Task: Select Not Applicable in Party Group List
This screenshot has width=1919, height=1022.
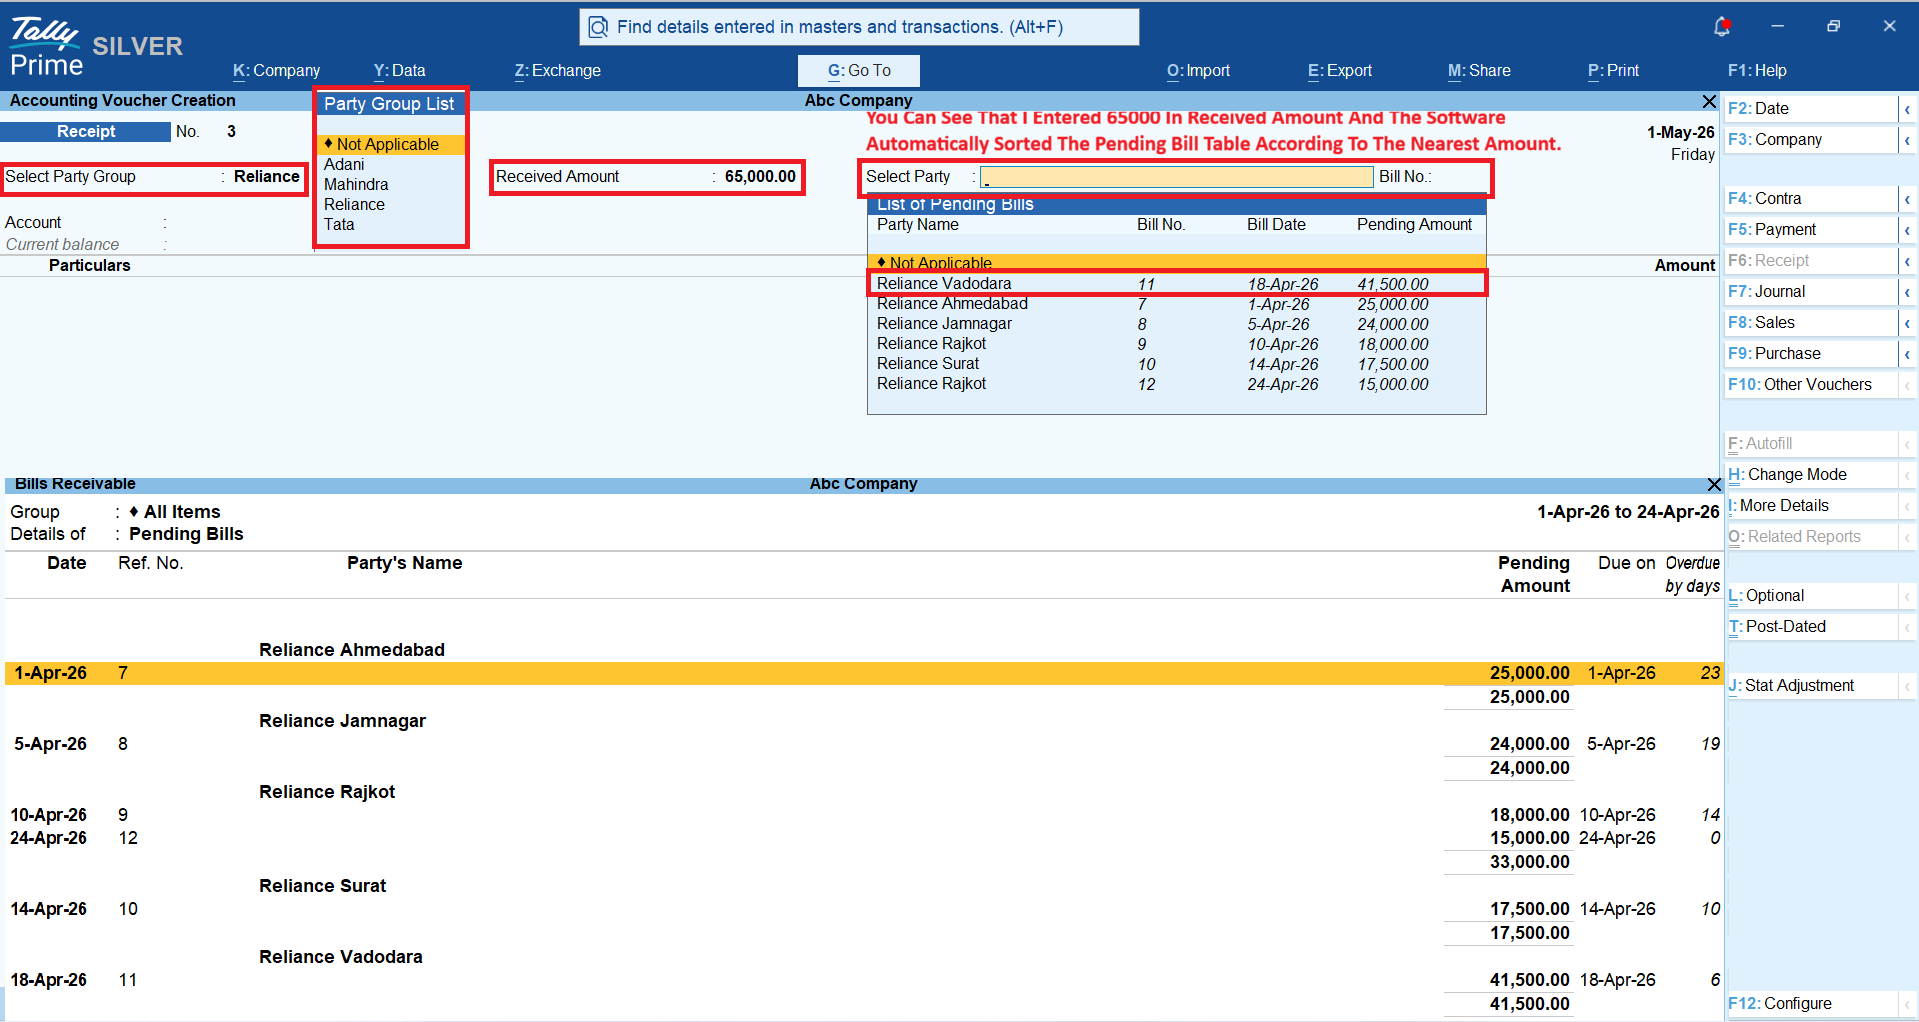Action: click(390, 145)
